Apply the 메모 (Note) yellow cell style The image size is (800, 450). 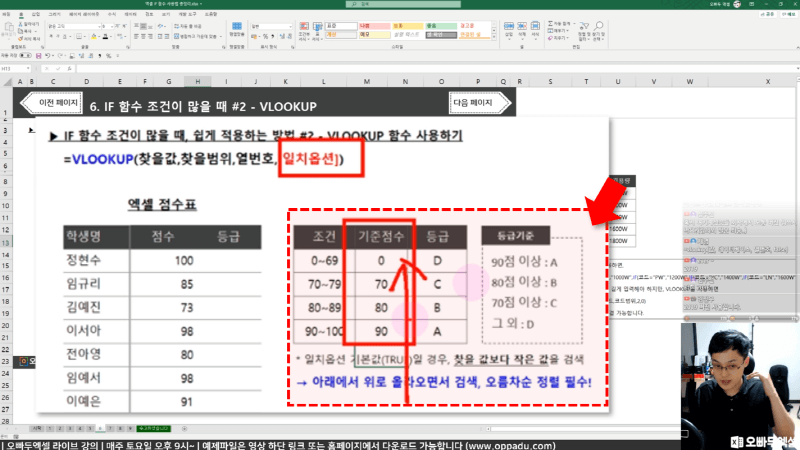pyautogui.click(x=374, y=35)
